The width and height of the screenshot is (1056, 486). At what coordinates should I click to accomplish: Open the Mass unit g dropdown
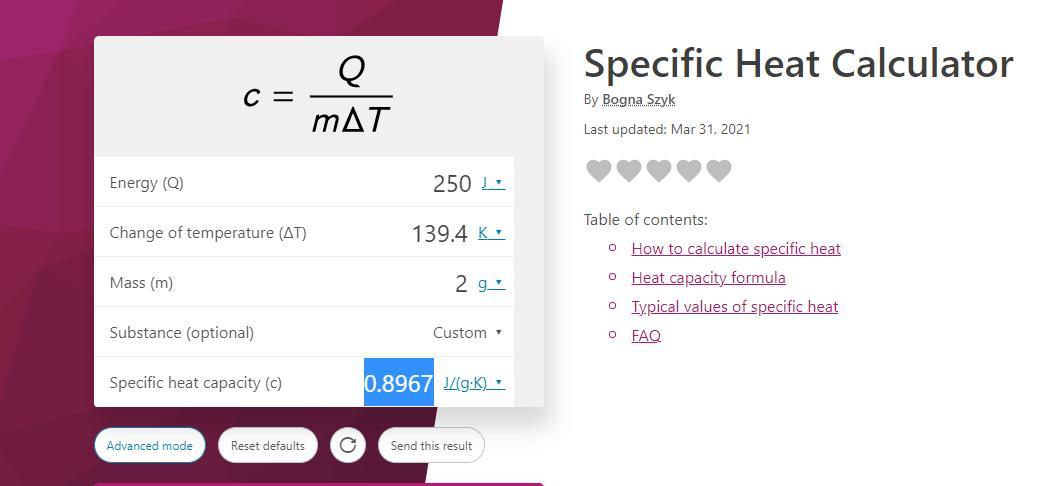[490, 283]
